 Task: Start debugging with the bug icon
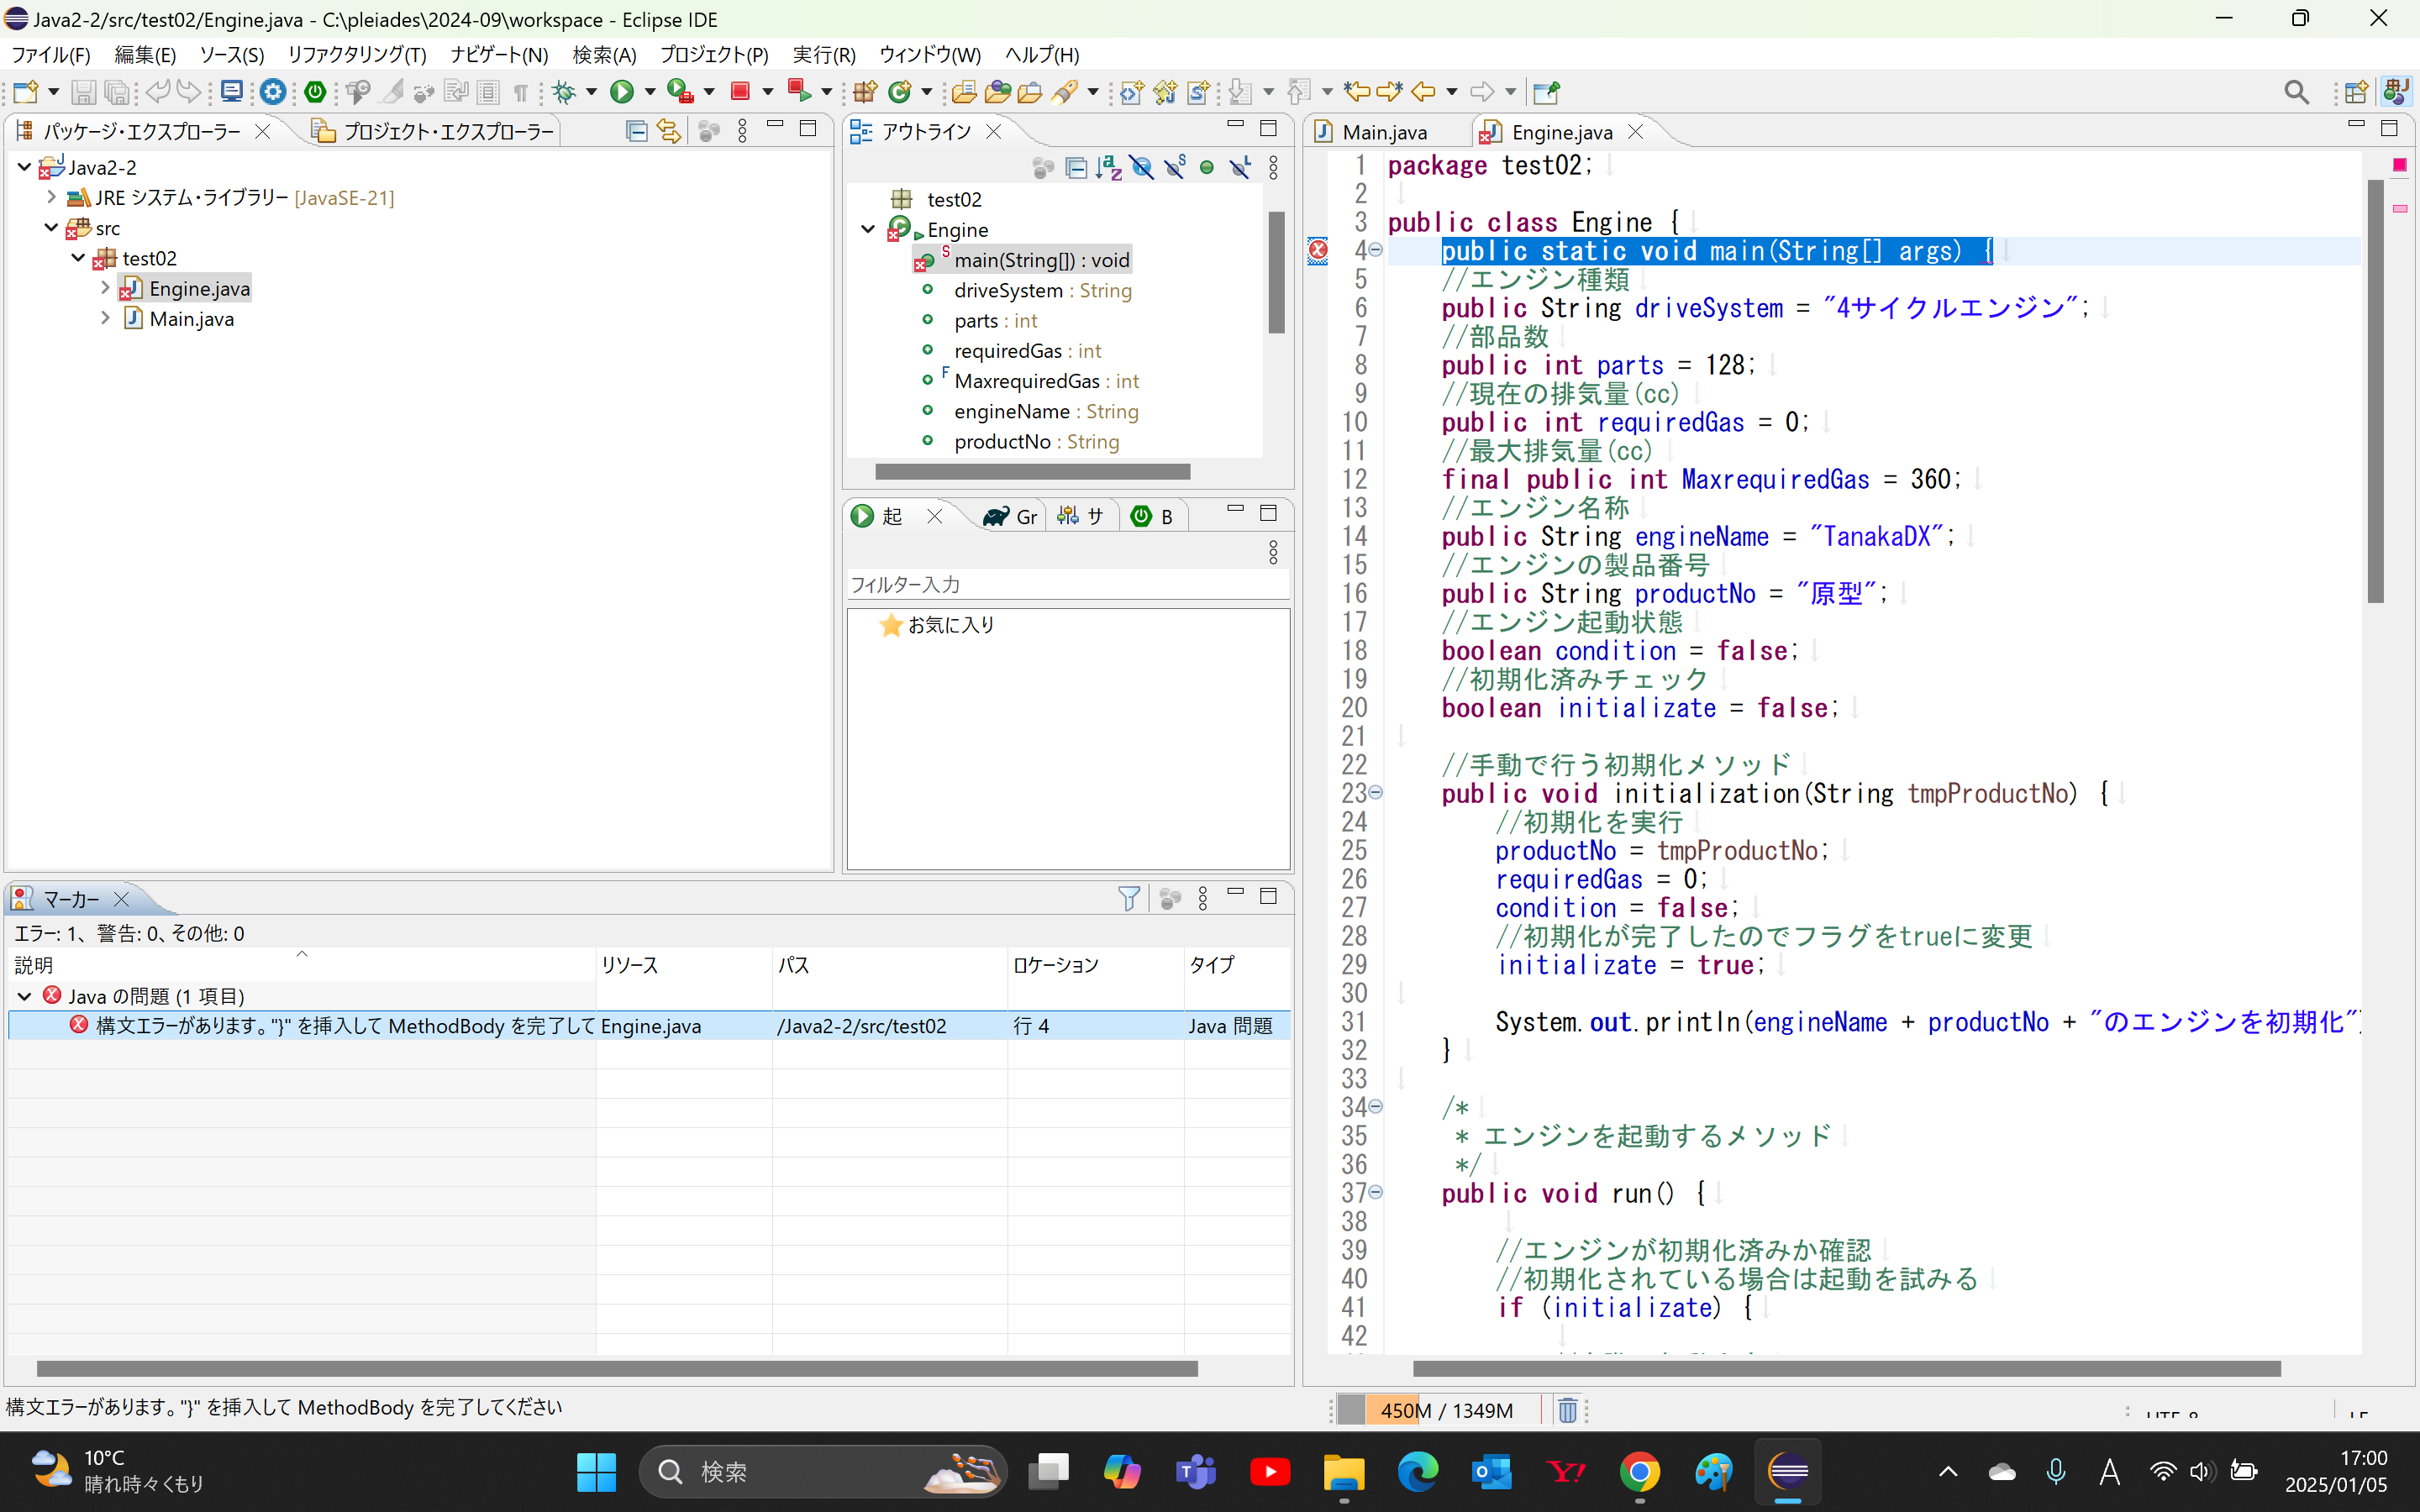[x=565, y=91]
